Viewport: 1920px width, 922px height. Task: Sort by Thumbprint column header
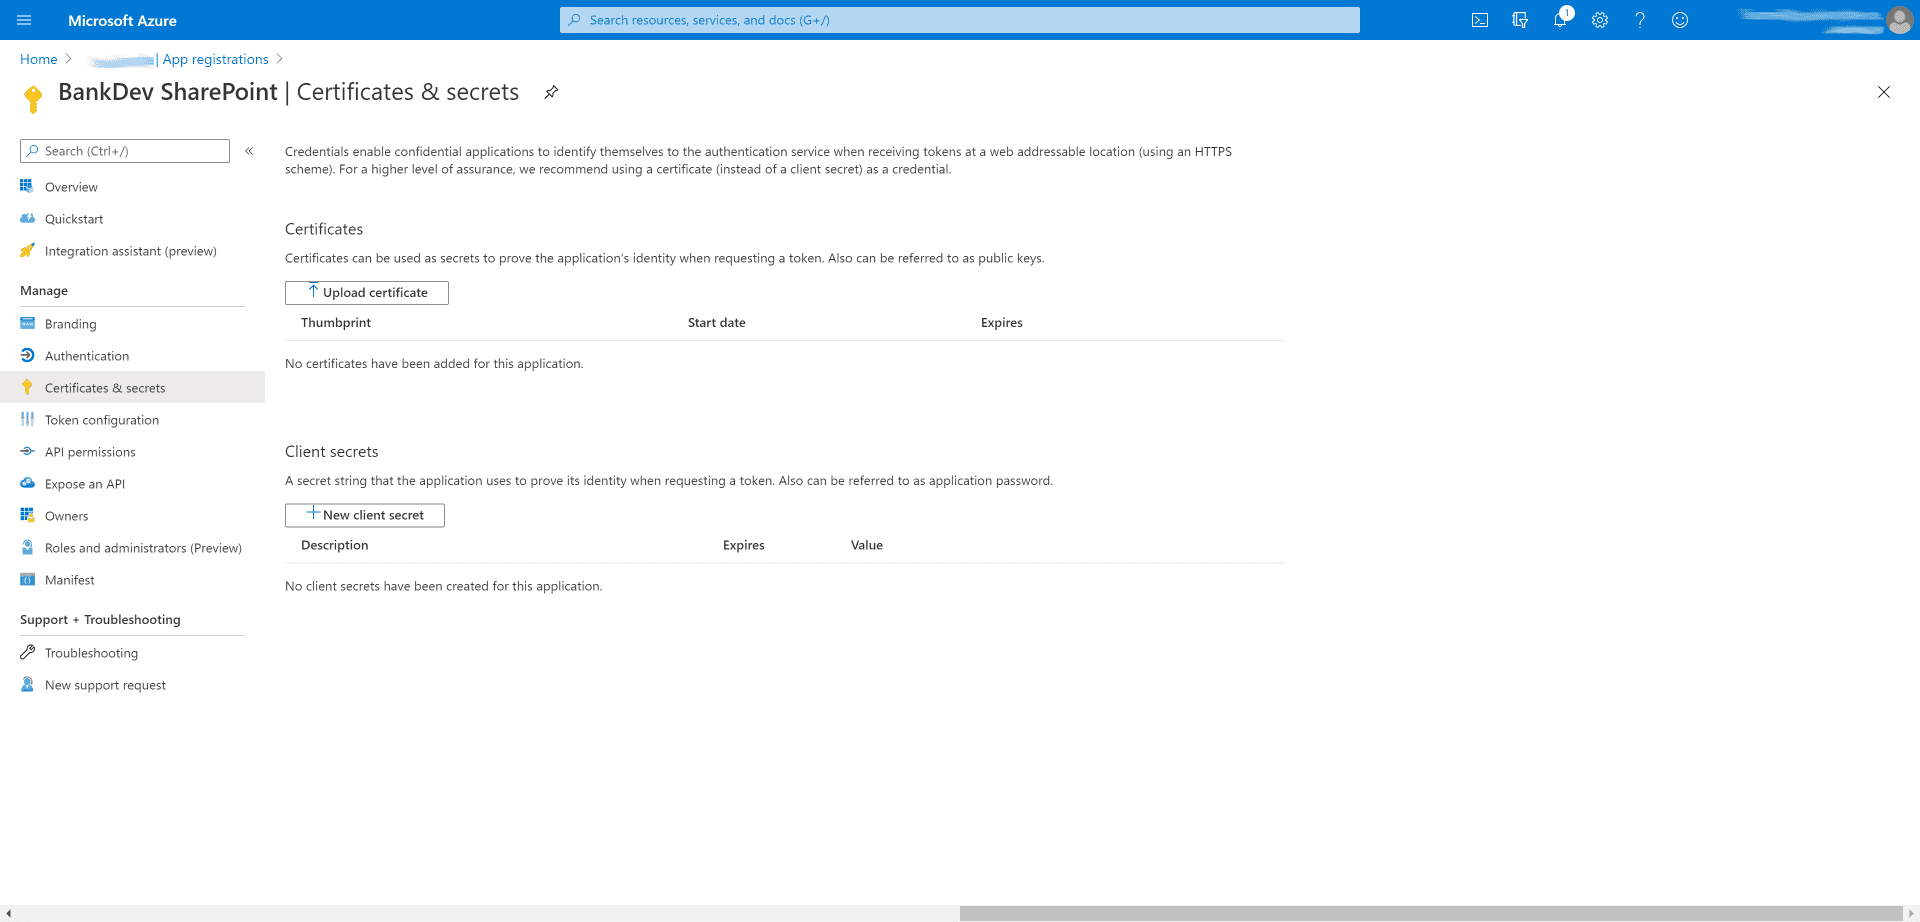pyautogui.click(x=336, y=323)
